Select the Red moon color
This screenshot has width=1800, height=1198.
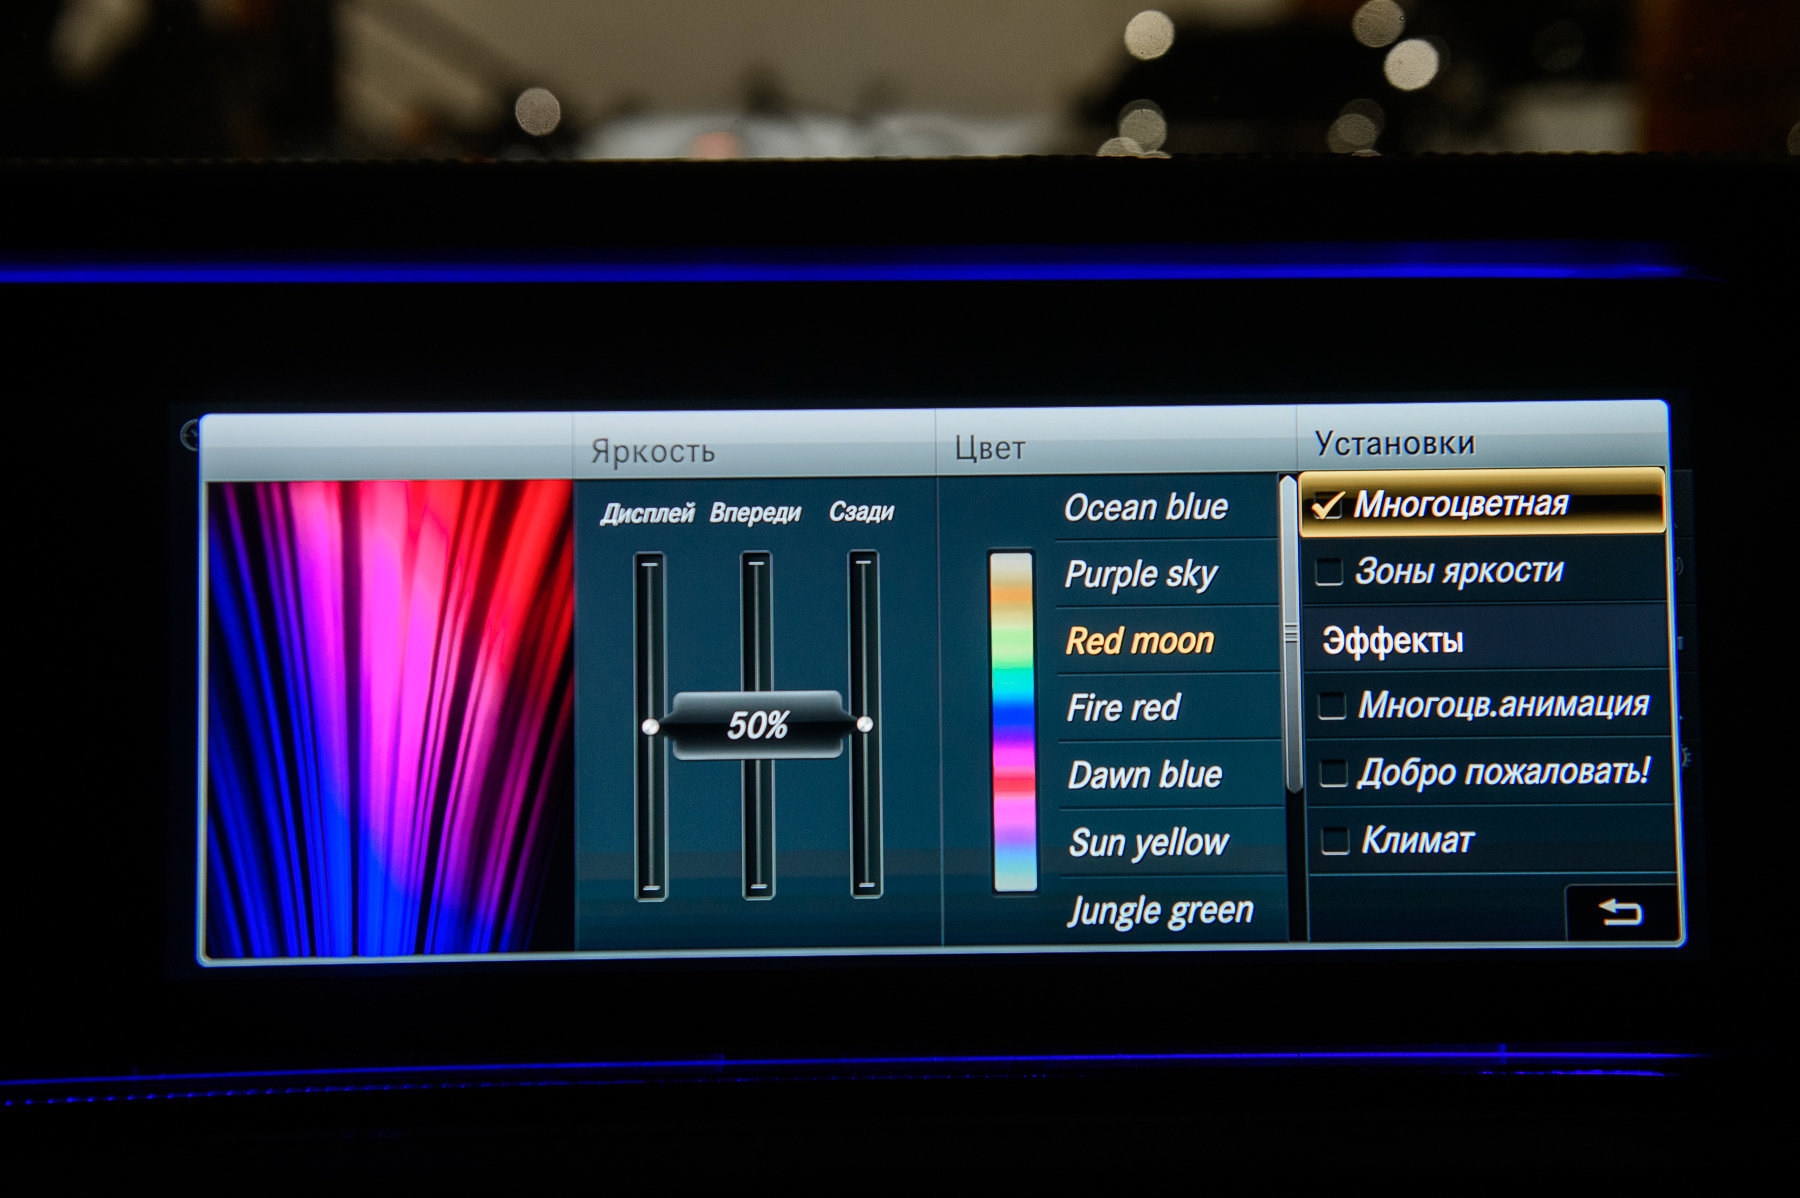pyautogui.click(x=1140, y=641)
